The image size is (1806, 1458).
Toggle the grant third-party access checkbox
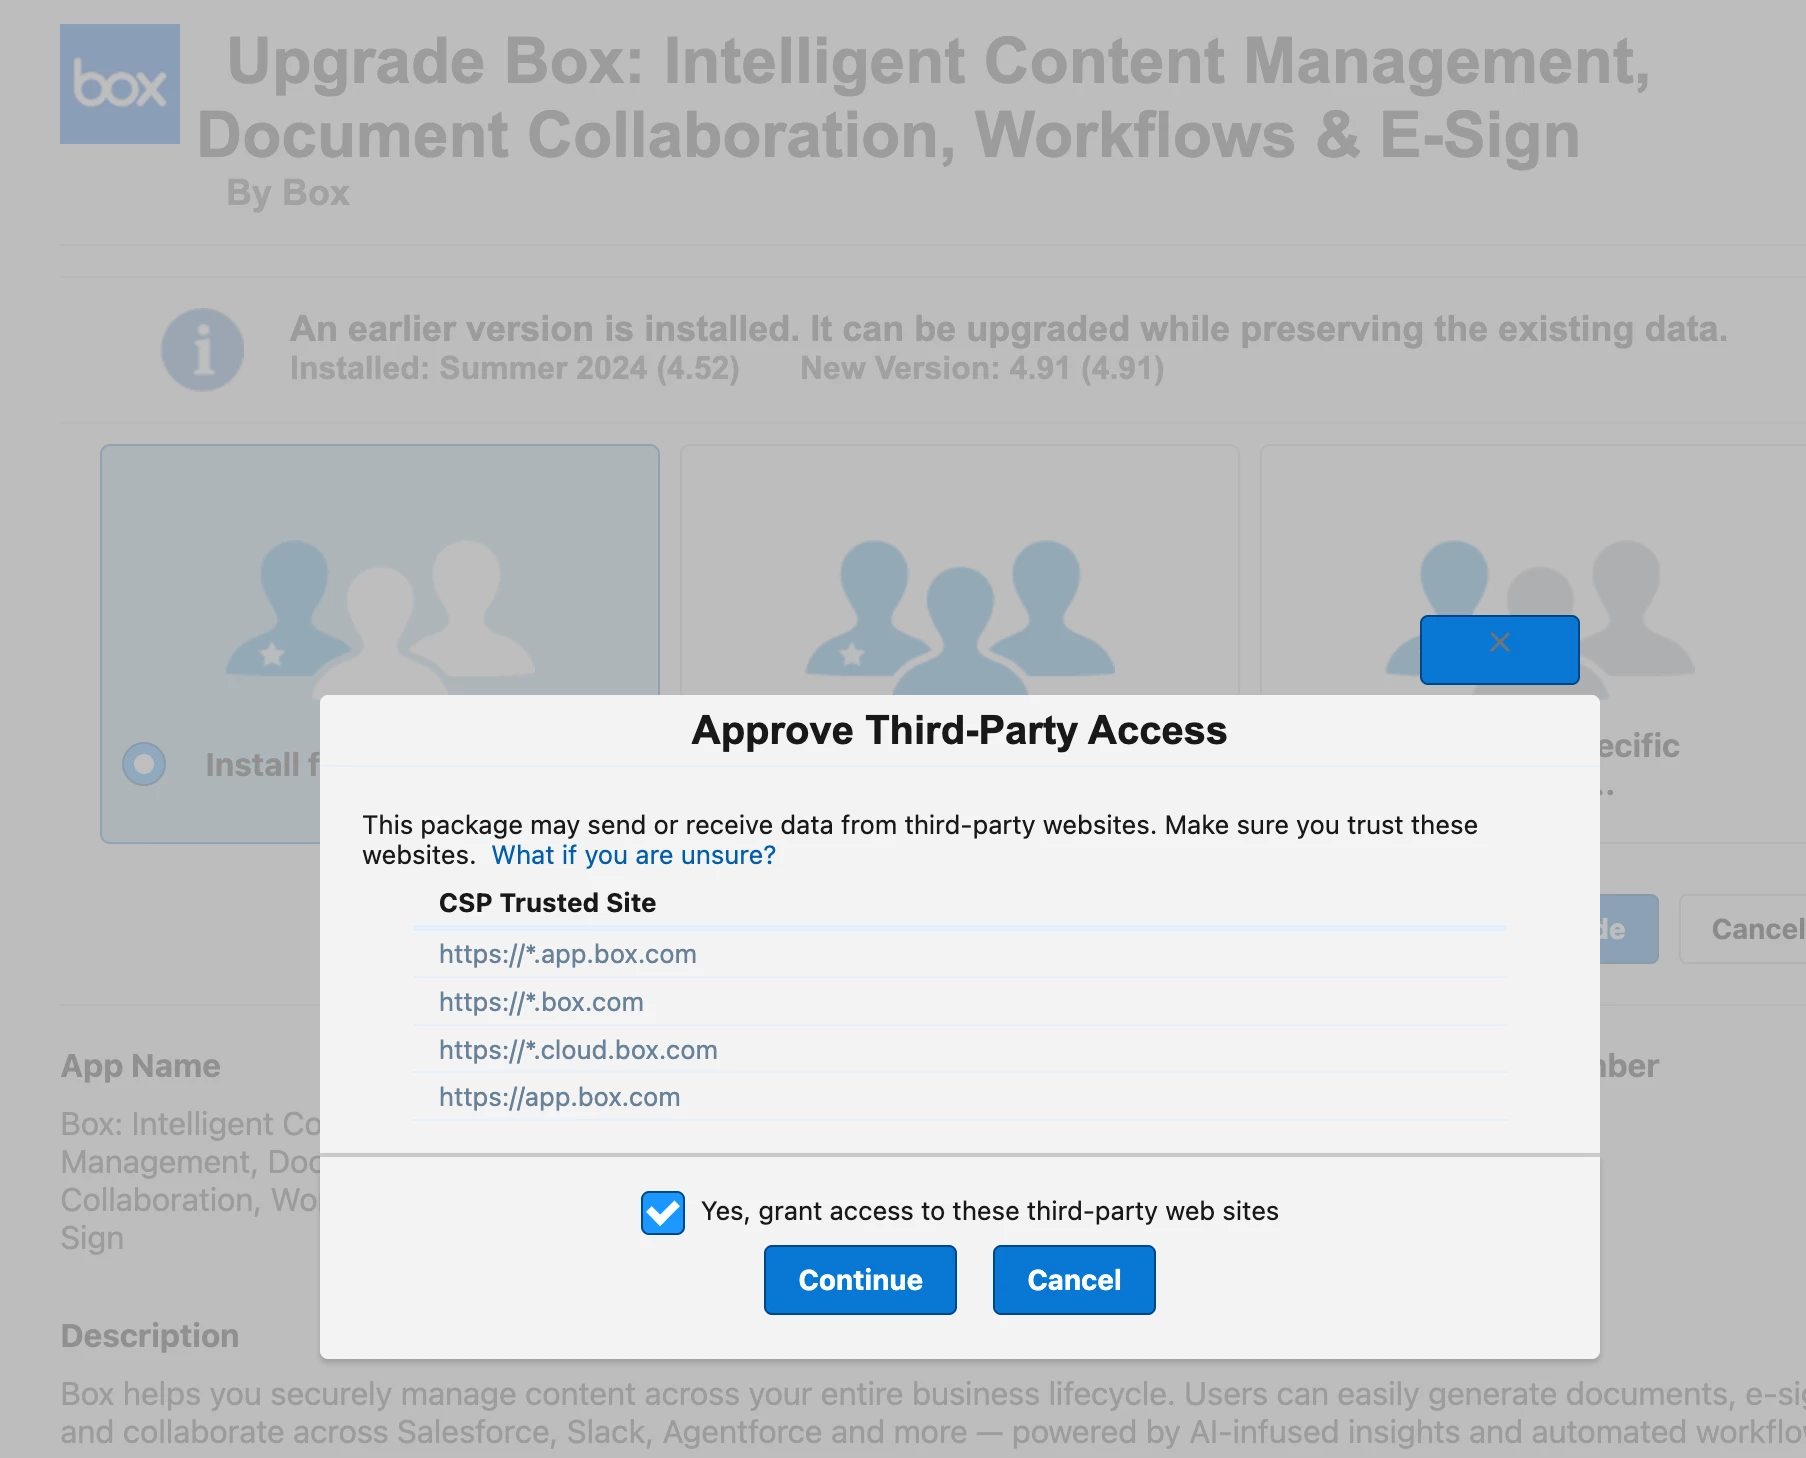[663, 1212]
